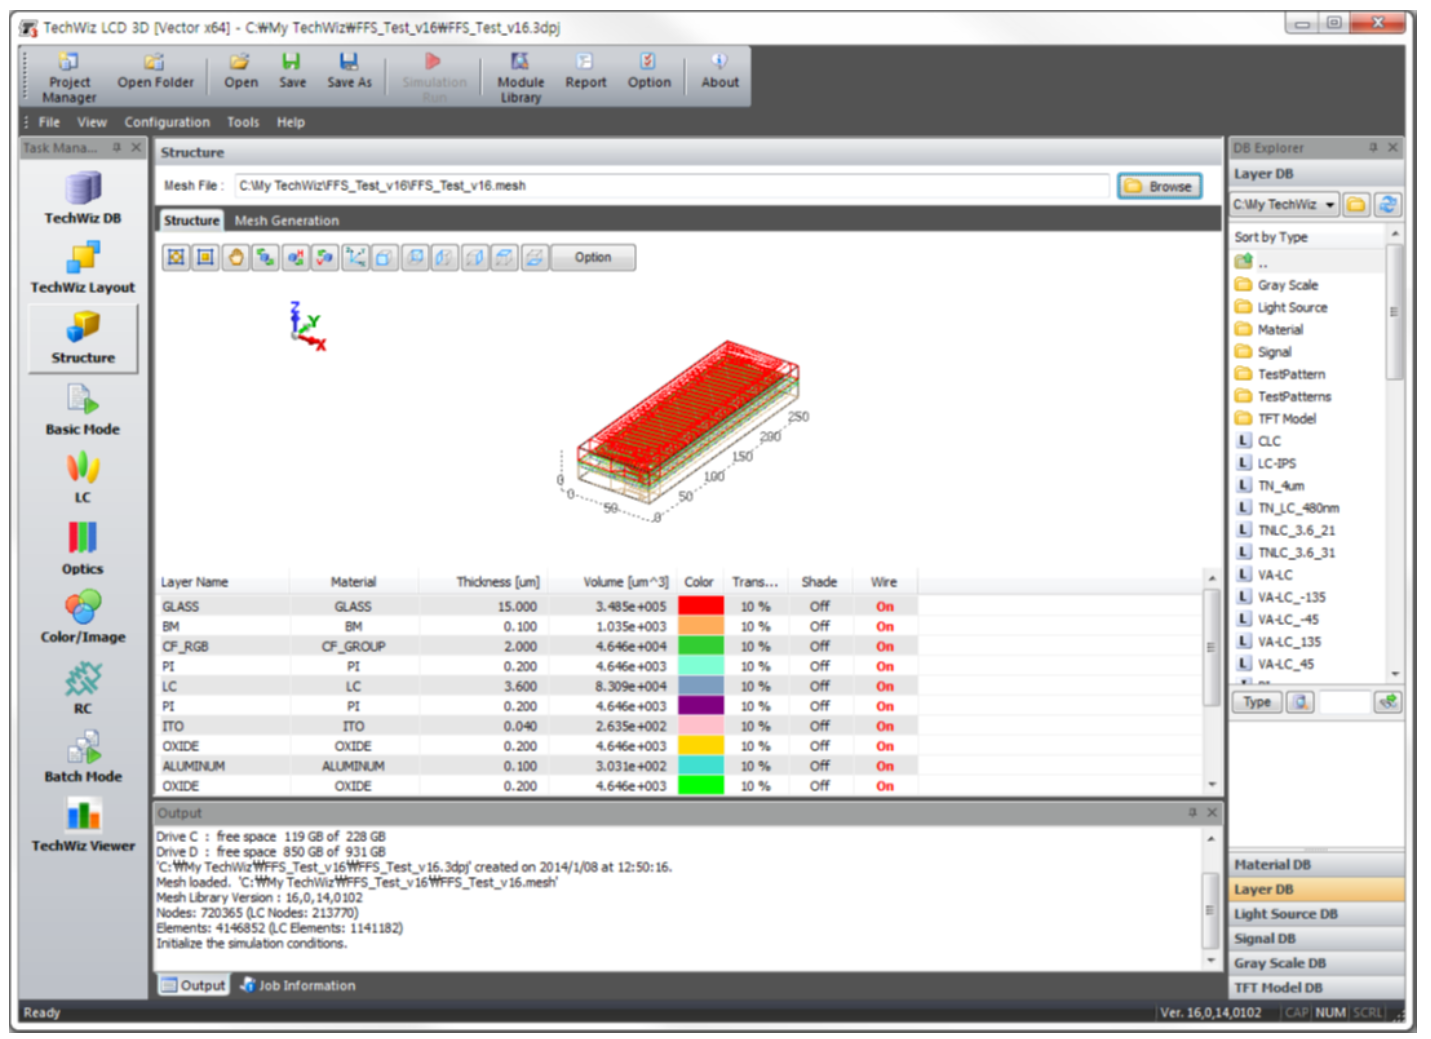Click the purple color swatch of the second PI layer
The image size is (1431, 1039).
pos(700,706)
